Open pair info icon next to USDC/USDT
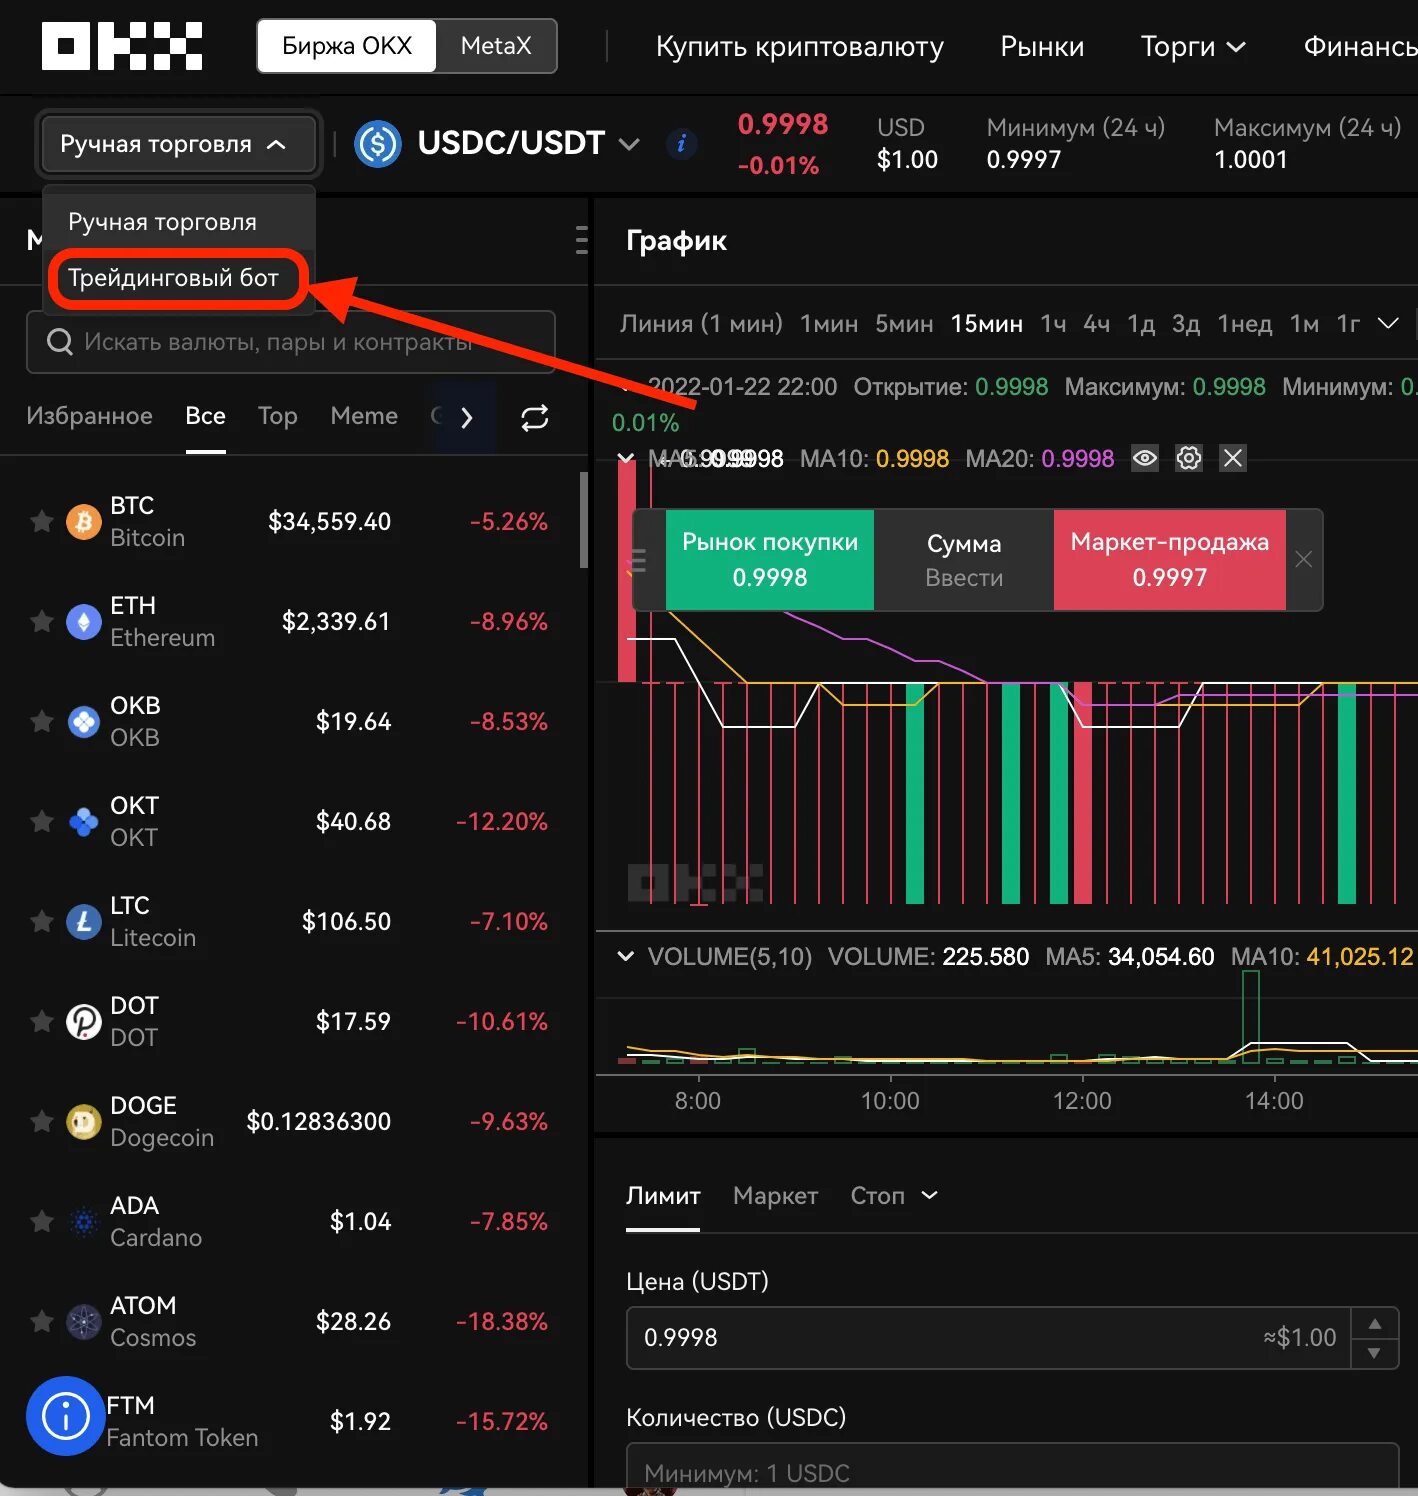The width and height of the screenshot is (1418, 1496). (681, 143)
